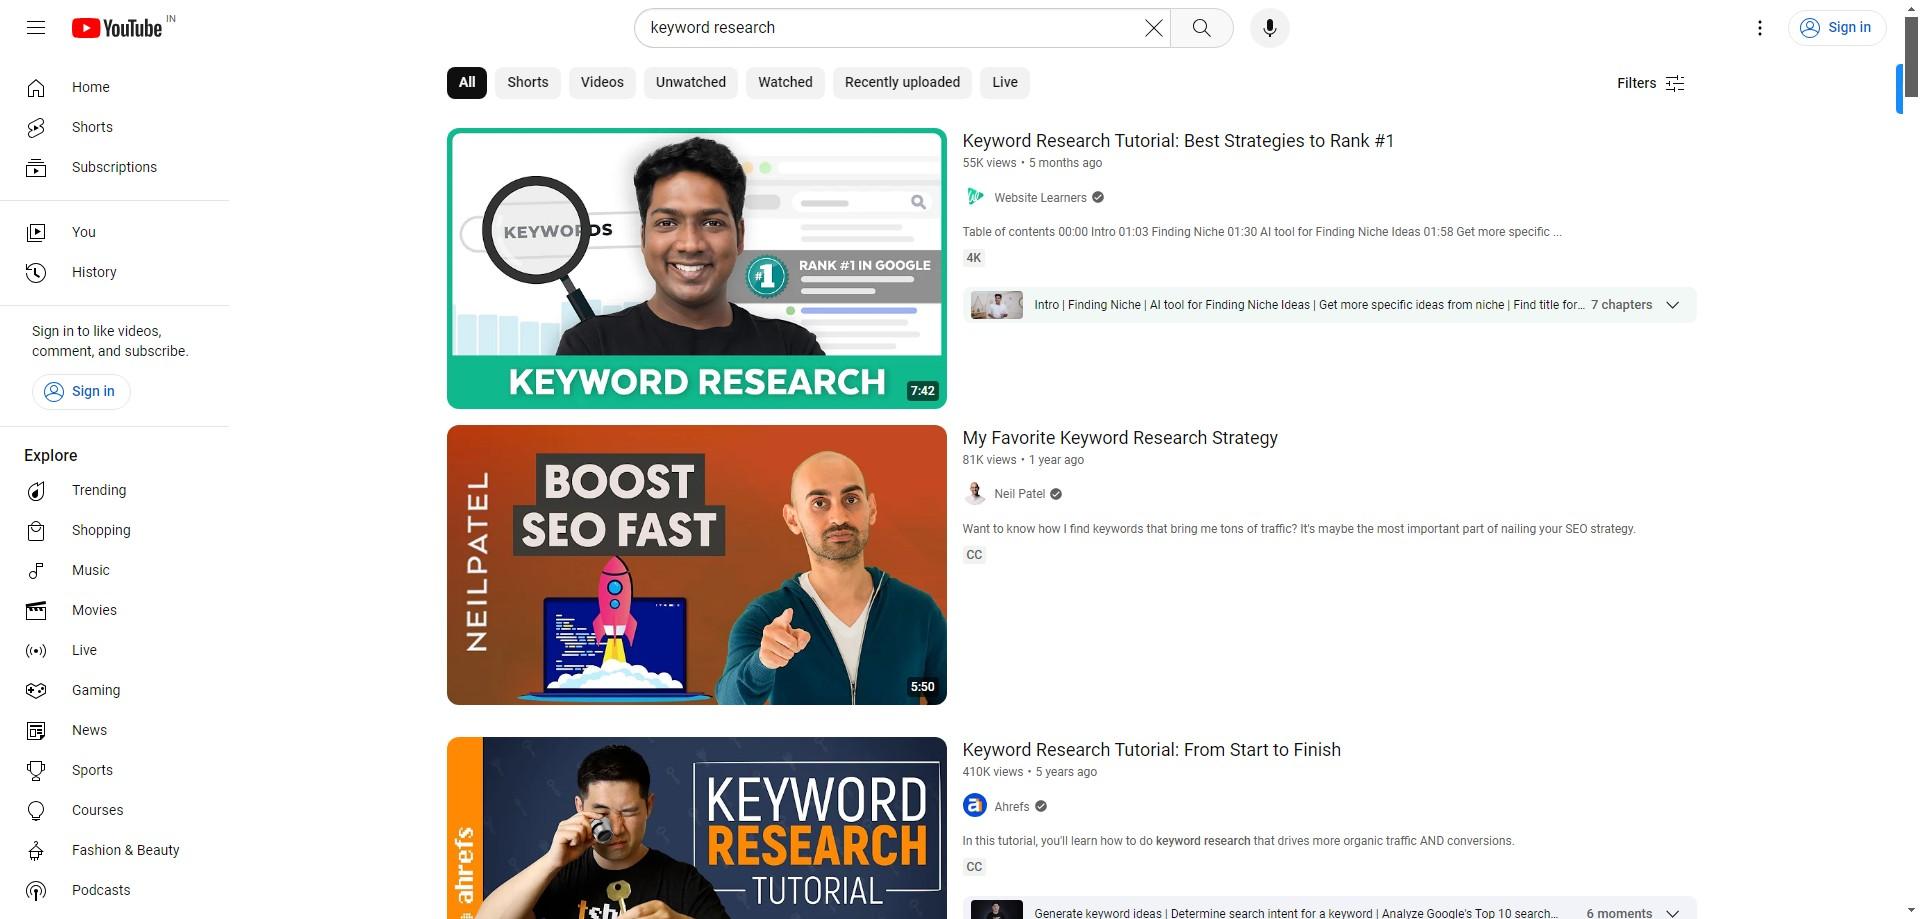Click the Neil Patel video description text
Image resolution: width=1920 pixels, height=919 pixels.
pyautogui.click(x=1299, y=529)
